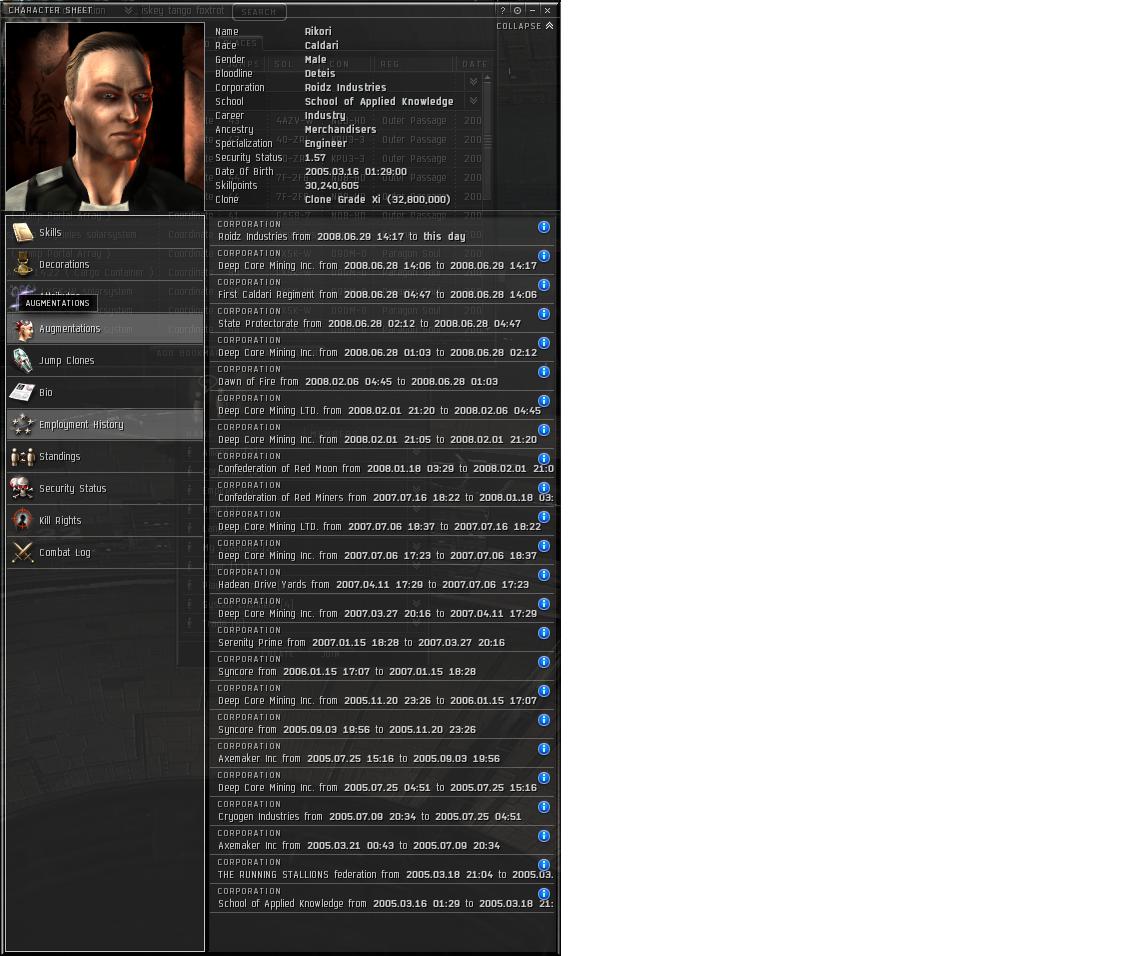
Task: Show info for State Protectorate row
Action: point(544,314)
